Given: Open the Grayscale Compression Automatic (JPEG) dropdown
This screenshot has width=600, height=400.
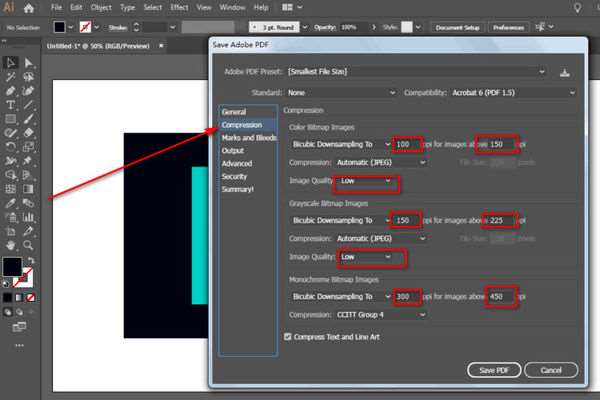Looking at the screenshot, I should (381, 238).
